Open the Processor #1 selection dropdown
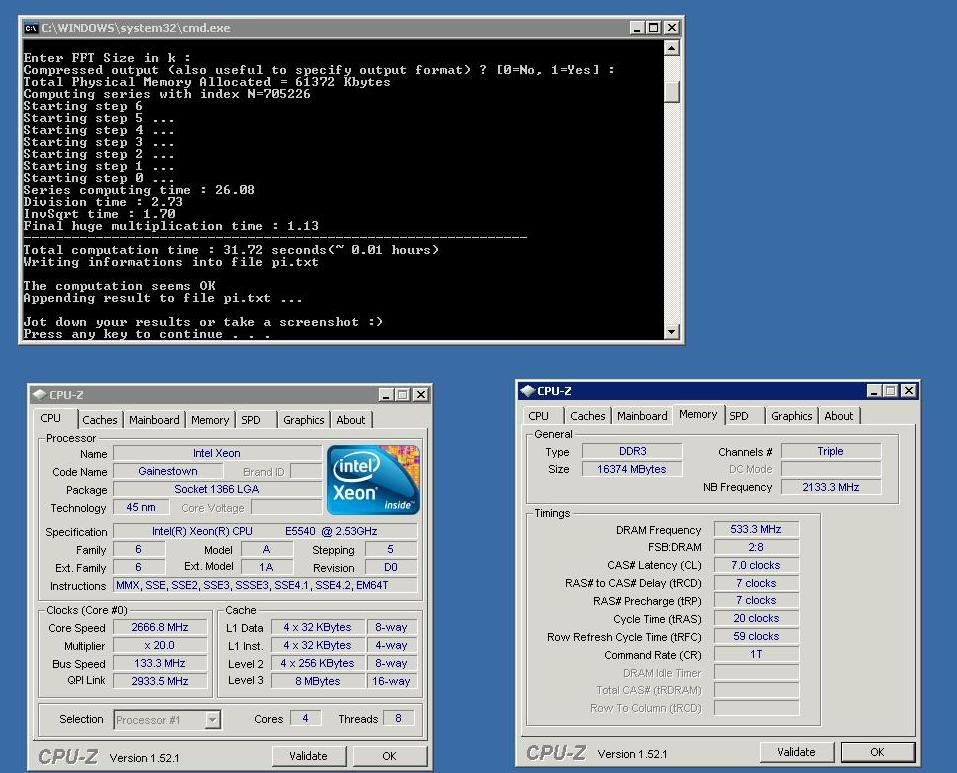The width and height of the screenshot is (957, 773). (x=212, y=720)
